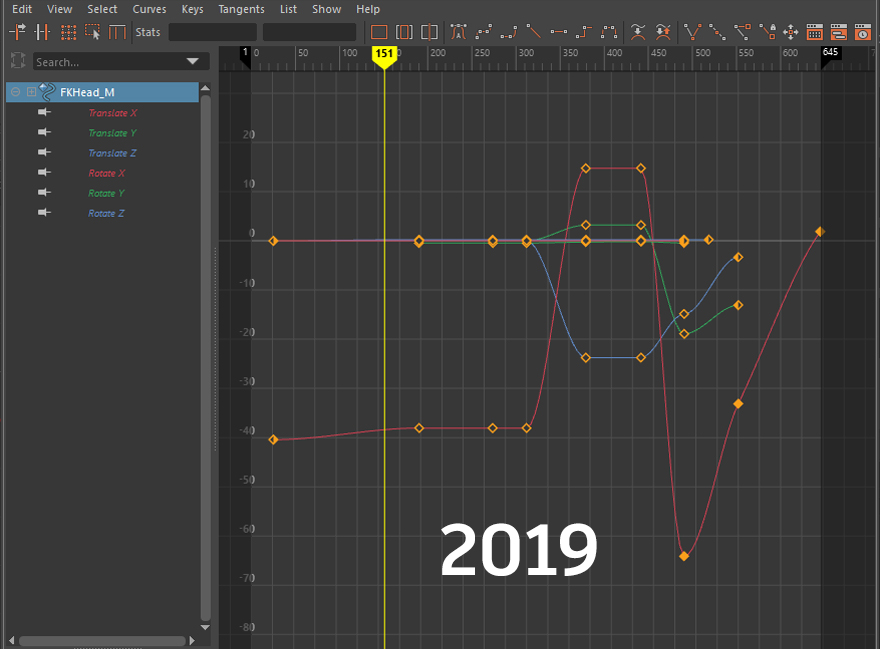
Task: Click the time marker at frame 151
Action: coord(385,56)
